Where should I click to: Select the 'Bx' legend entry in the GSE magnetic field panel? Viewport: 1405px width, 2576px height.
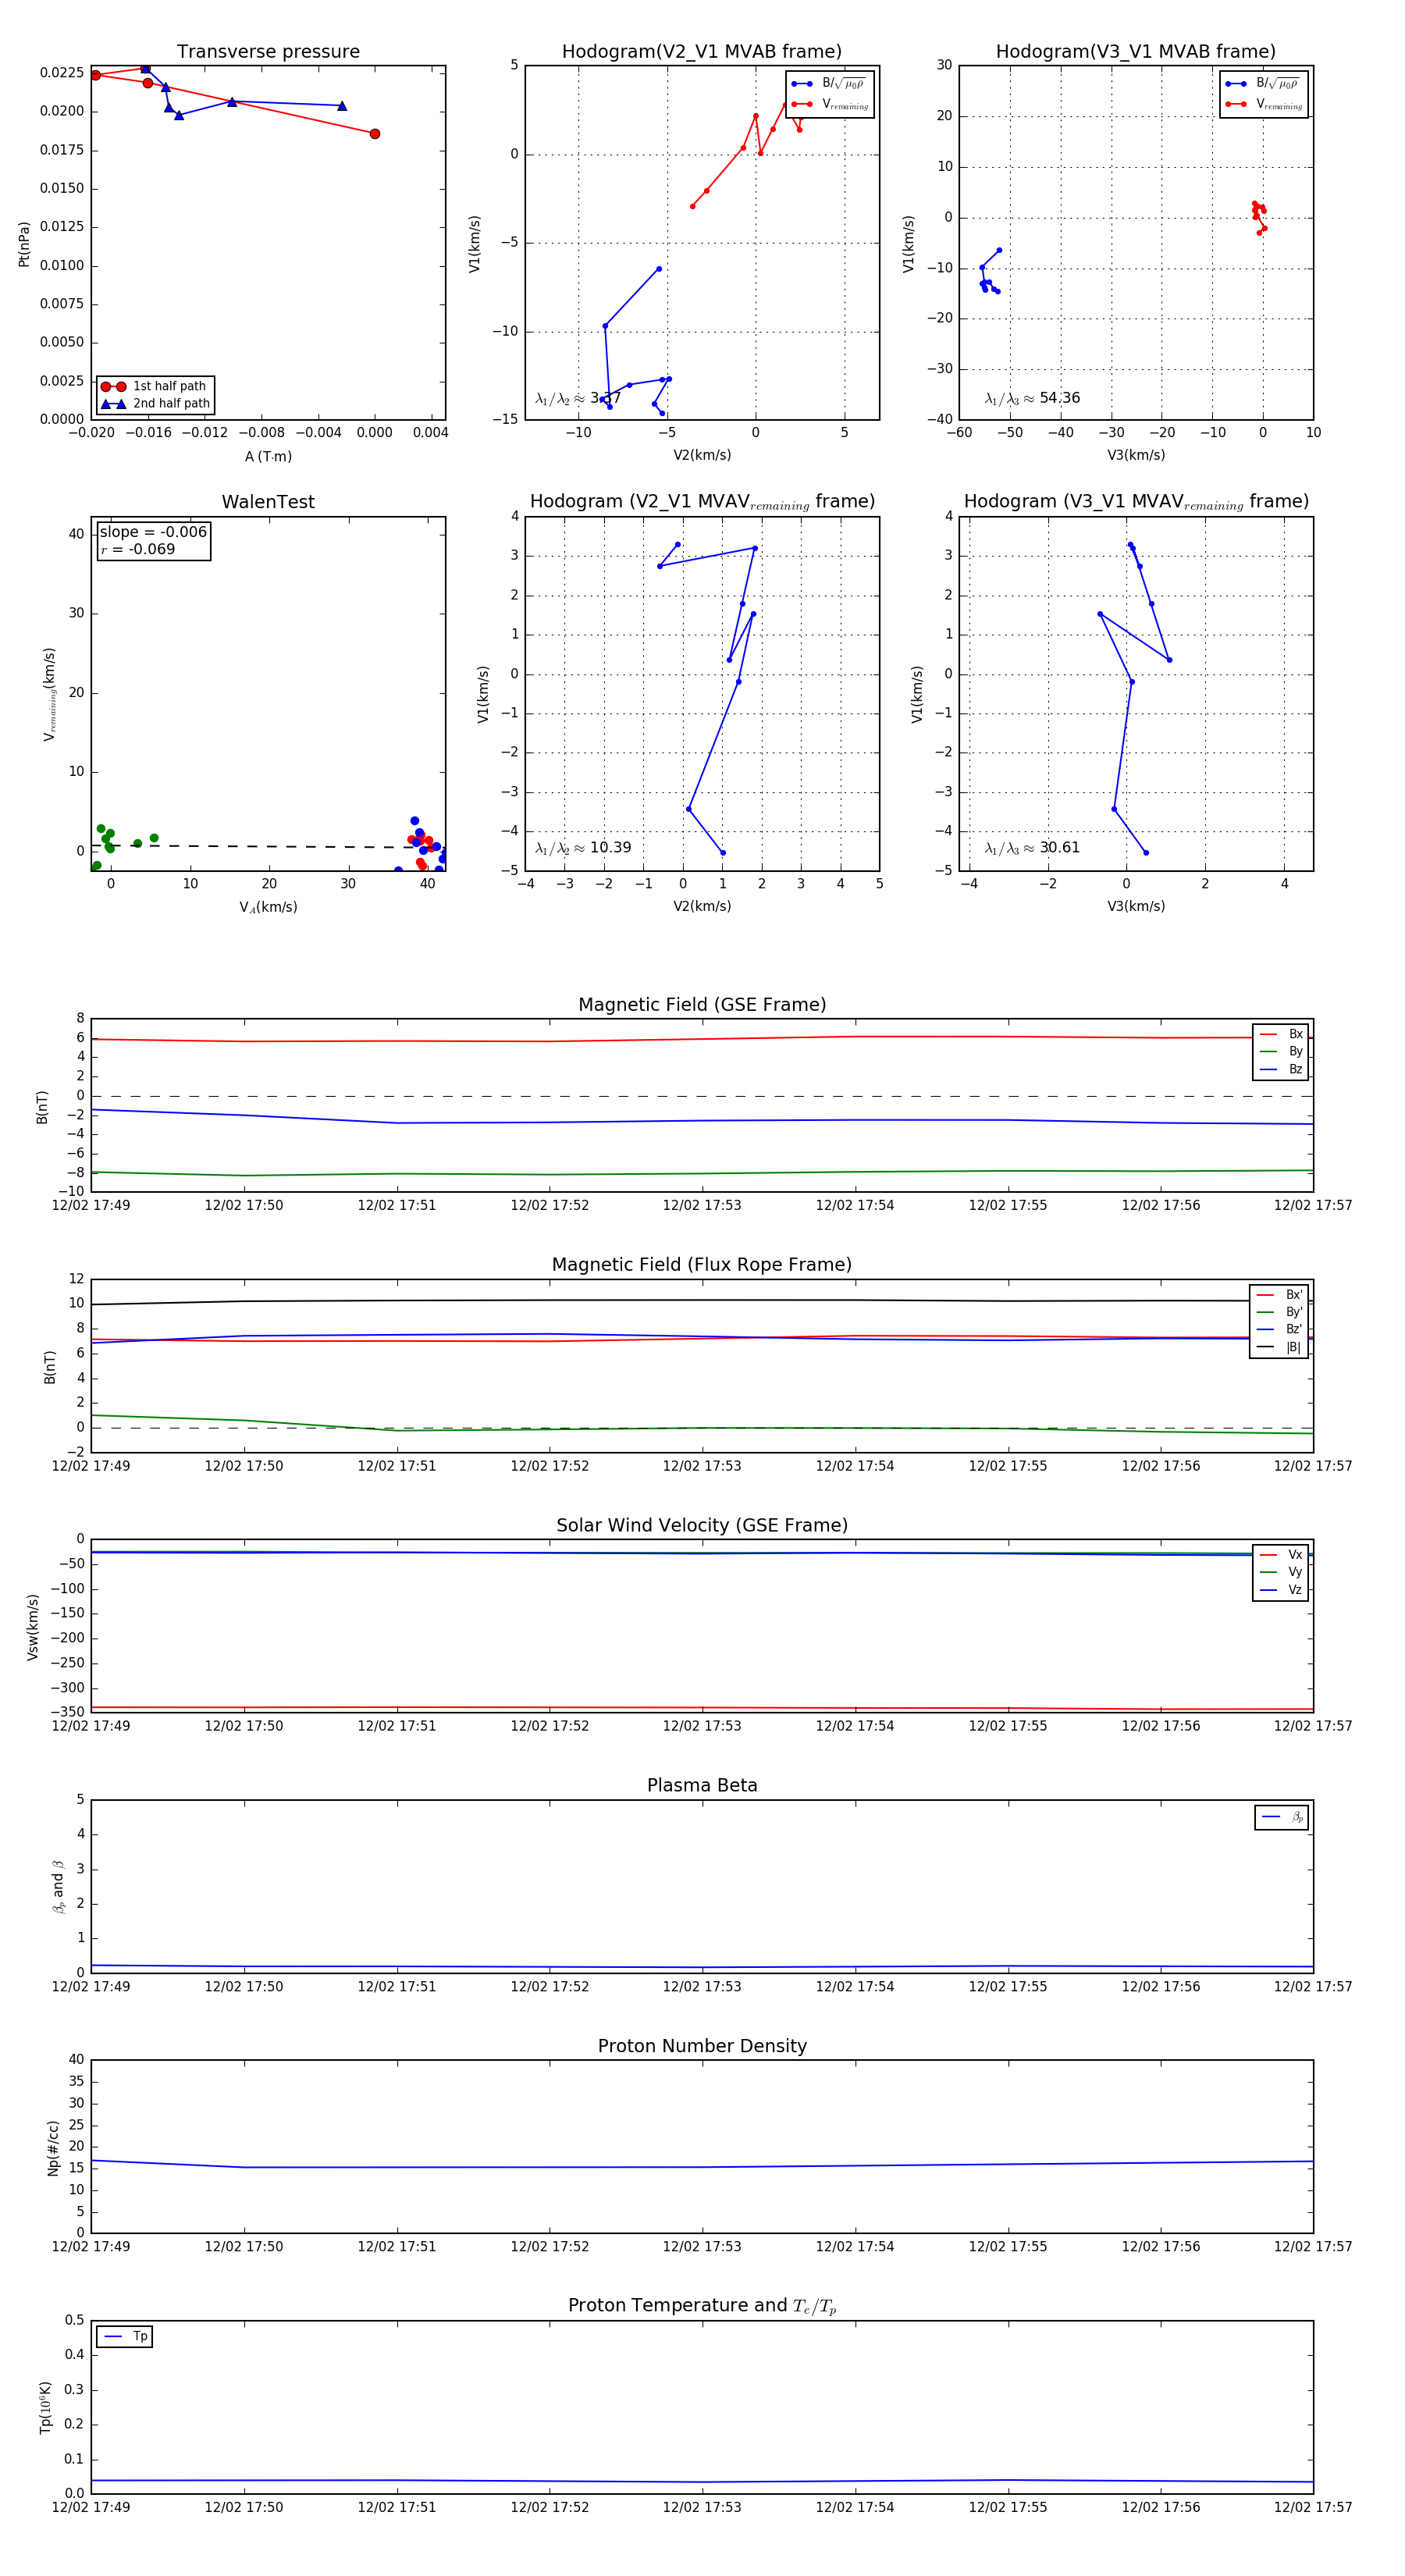[1281, 1034]
